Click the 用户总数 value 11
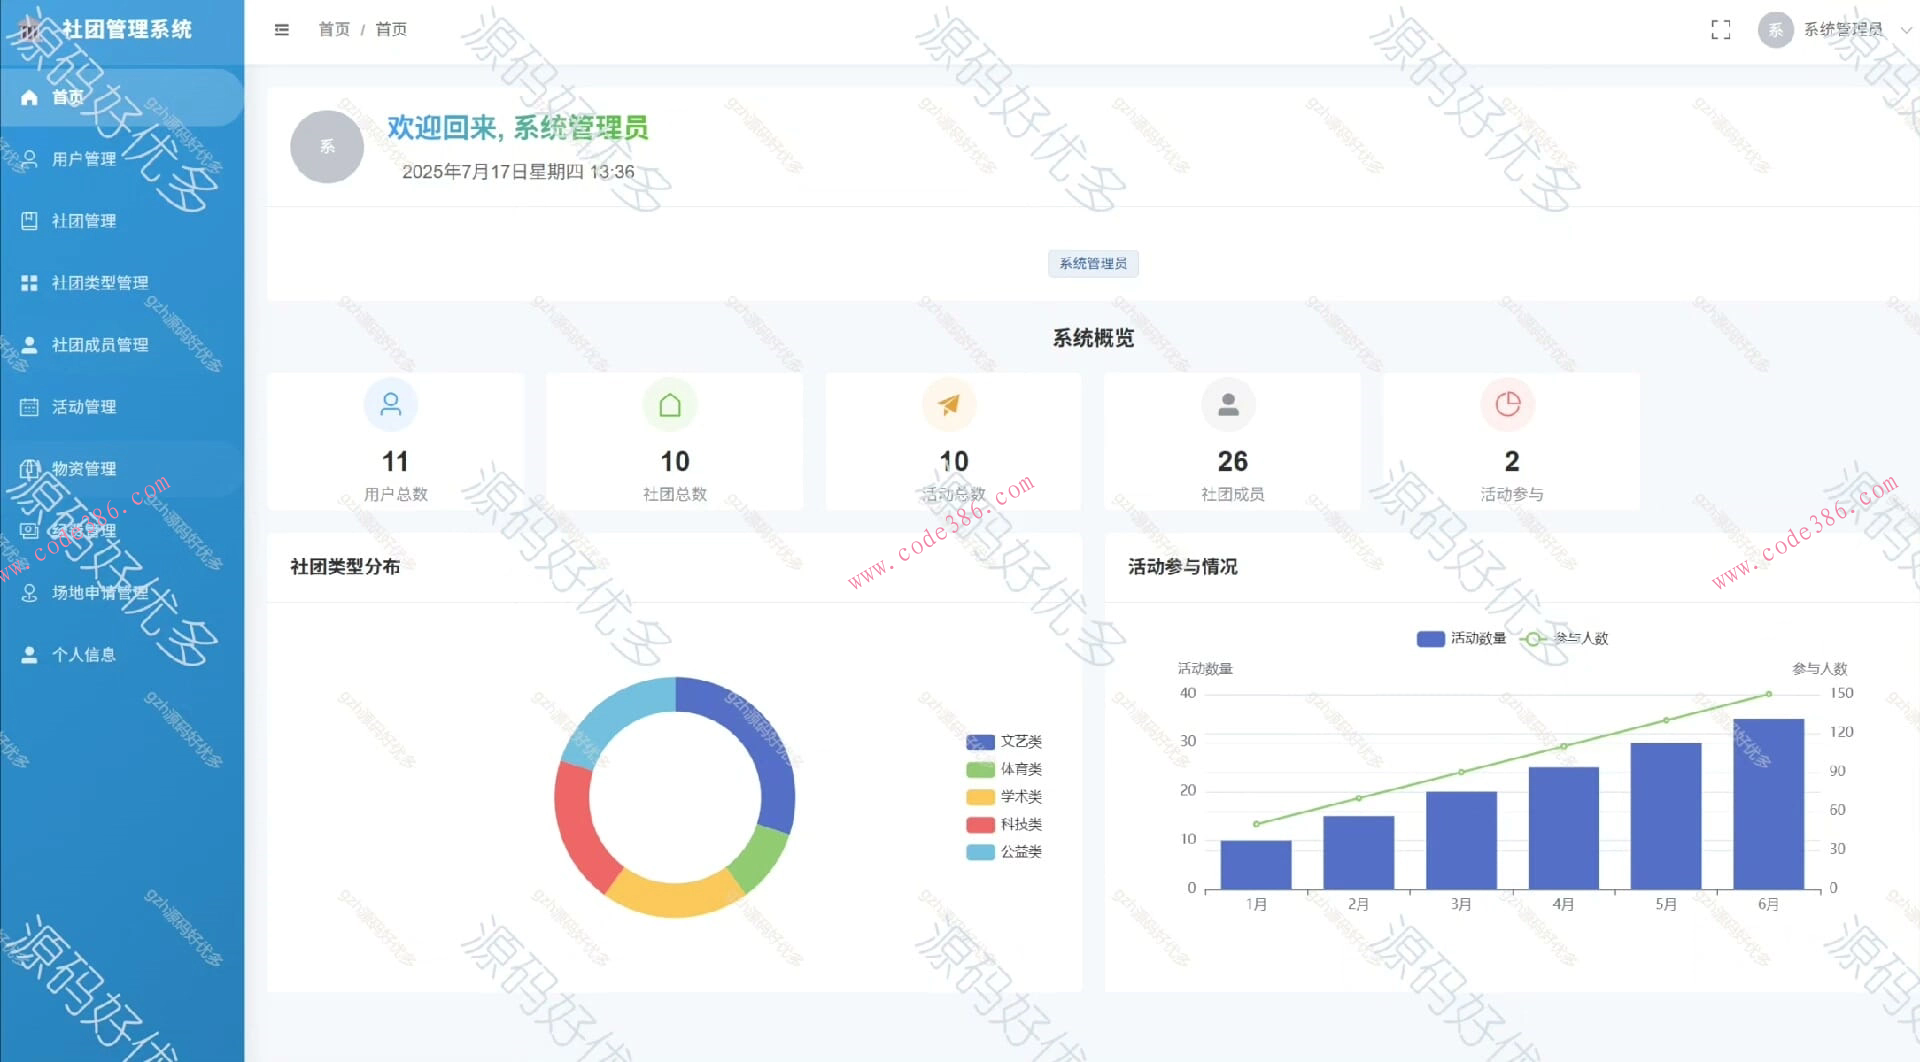The width and height of the screenshot is (1920, 1062). click(x=395, y=462)
